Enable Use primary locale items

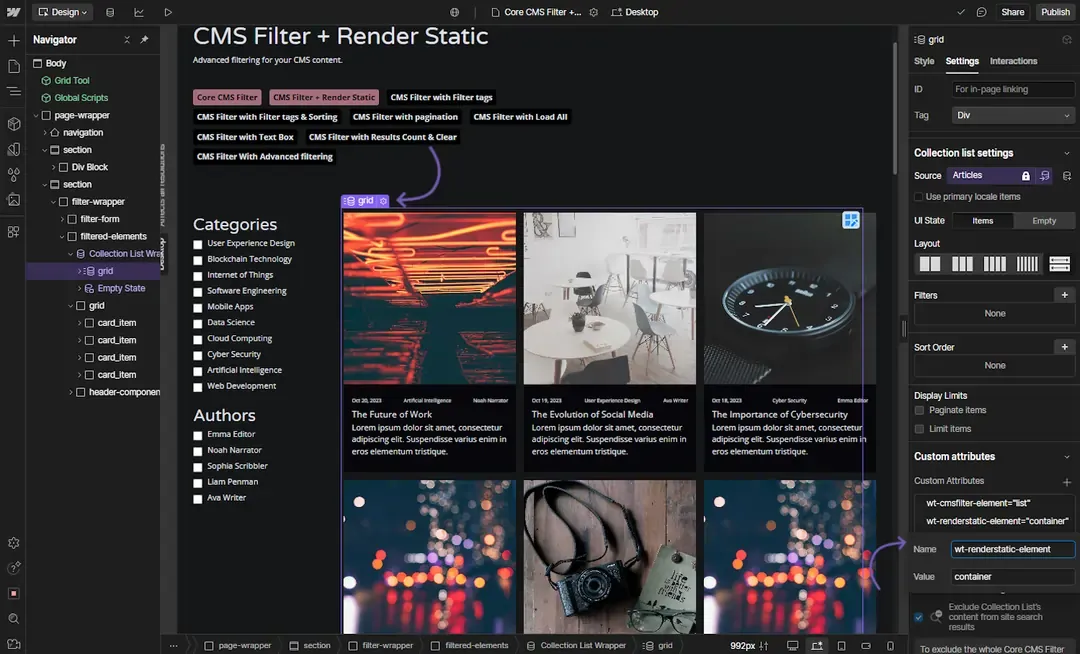(x=918, y=197)
